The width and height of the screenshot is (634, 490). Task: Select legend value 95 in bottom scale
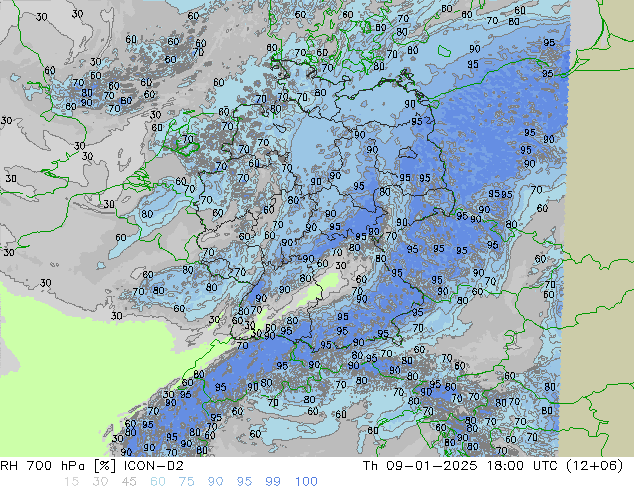(244, 482)
